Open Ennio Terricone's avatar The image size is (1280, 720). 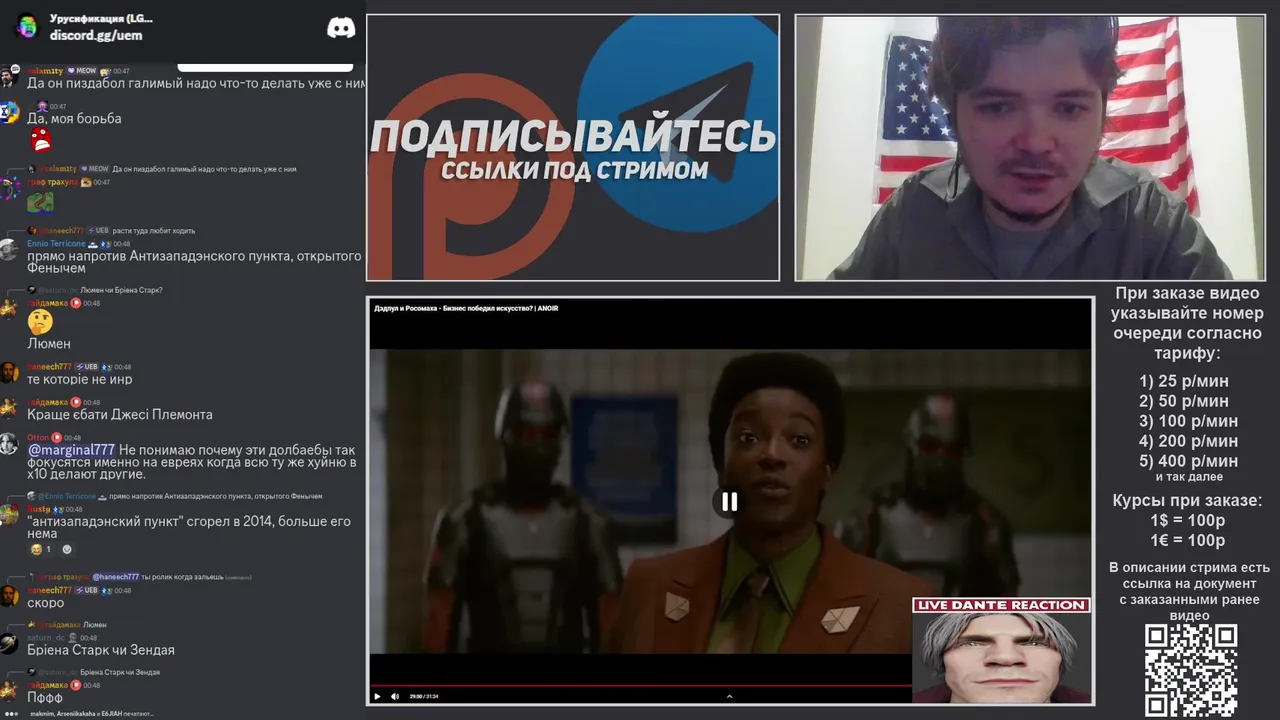pyautogui.click(x=8, y=250)
